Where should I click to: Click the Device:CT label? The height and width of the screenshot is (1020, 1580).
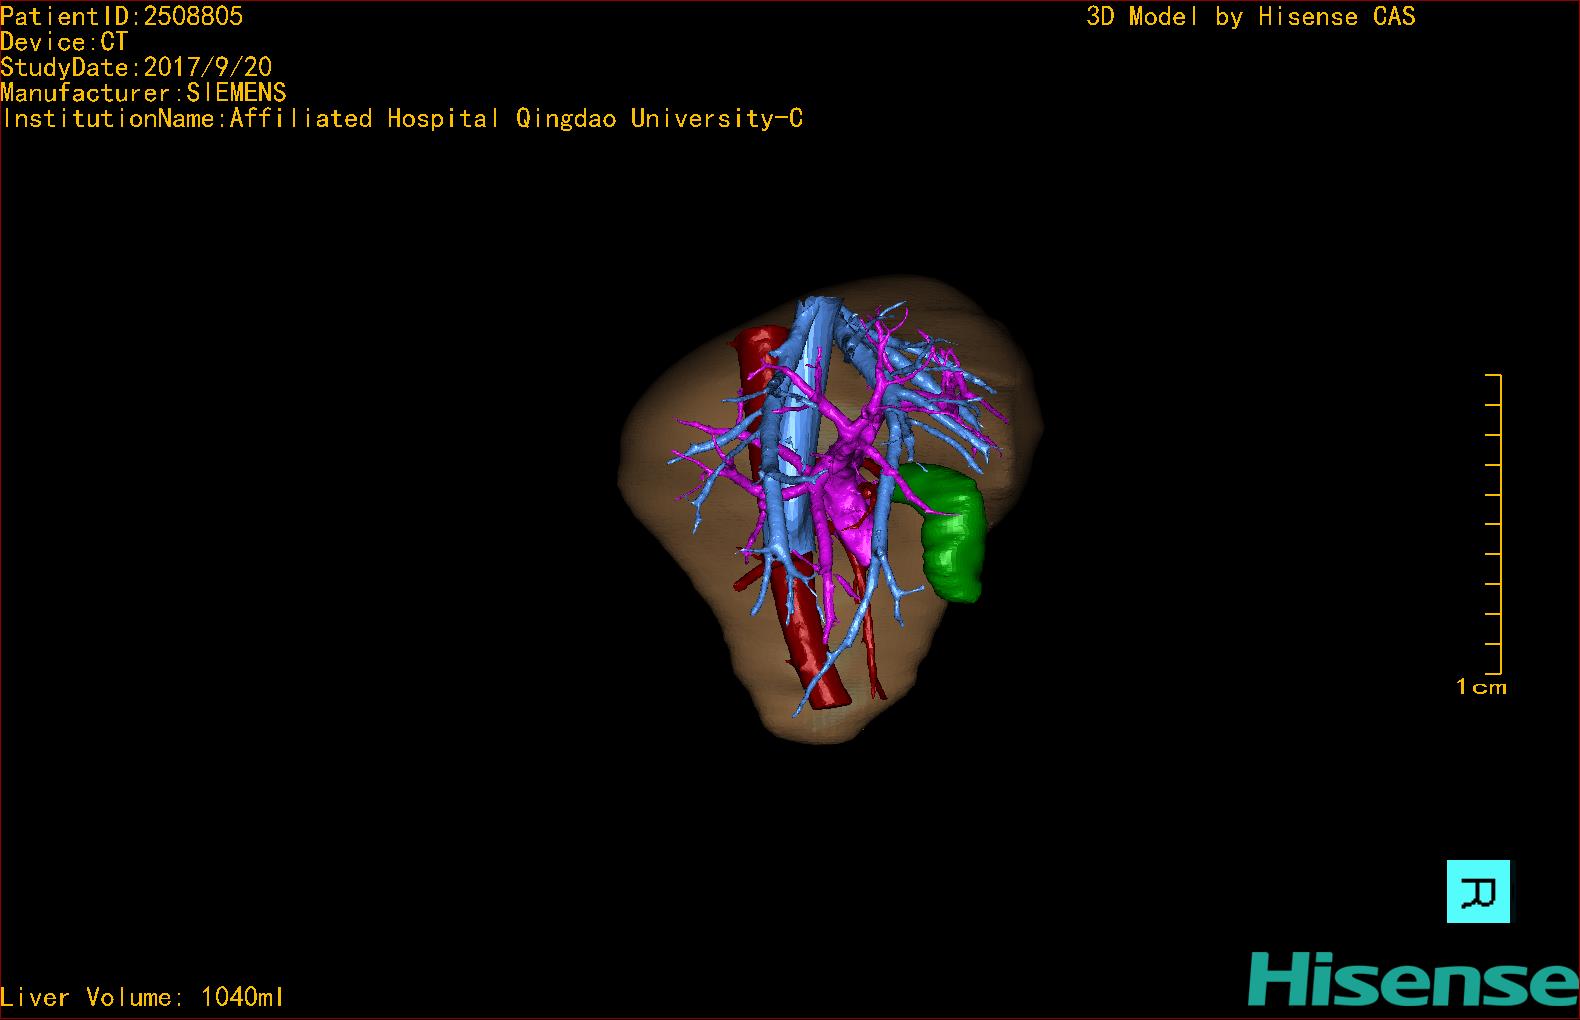(64, 42)
